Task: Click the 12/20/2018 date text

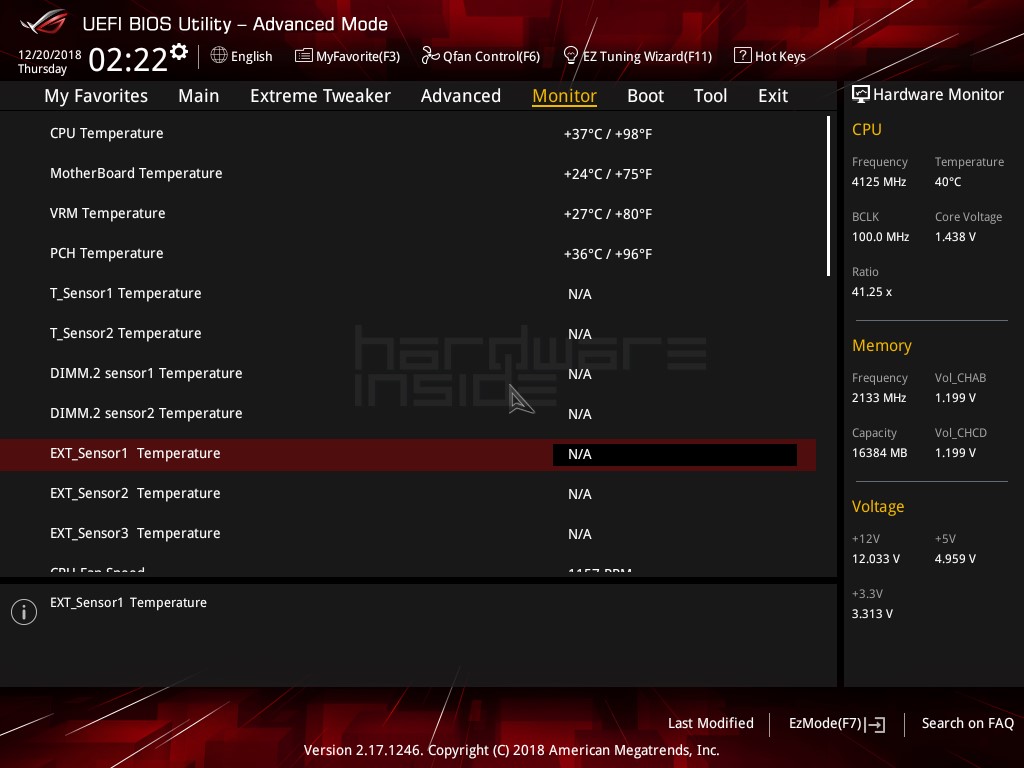Action: (x=50, y=55)
